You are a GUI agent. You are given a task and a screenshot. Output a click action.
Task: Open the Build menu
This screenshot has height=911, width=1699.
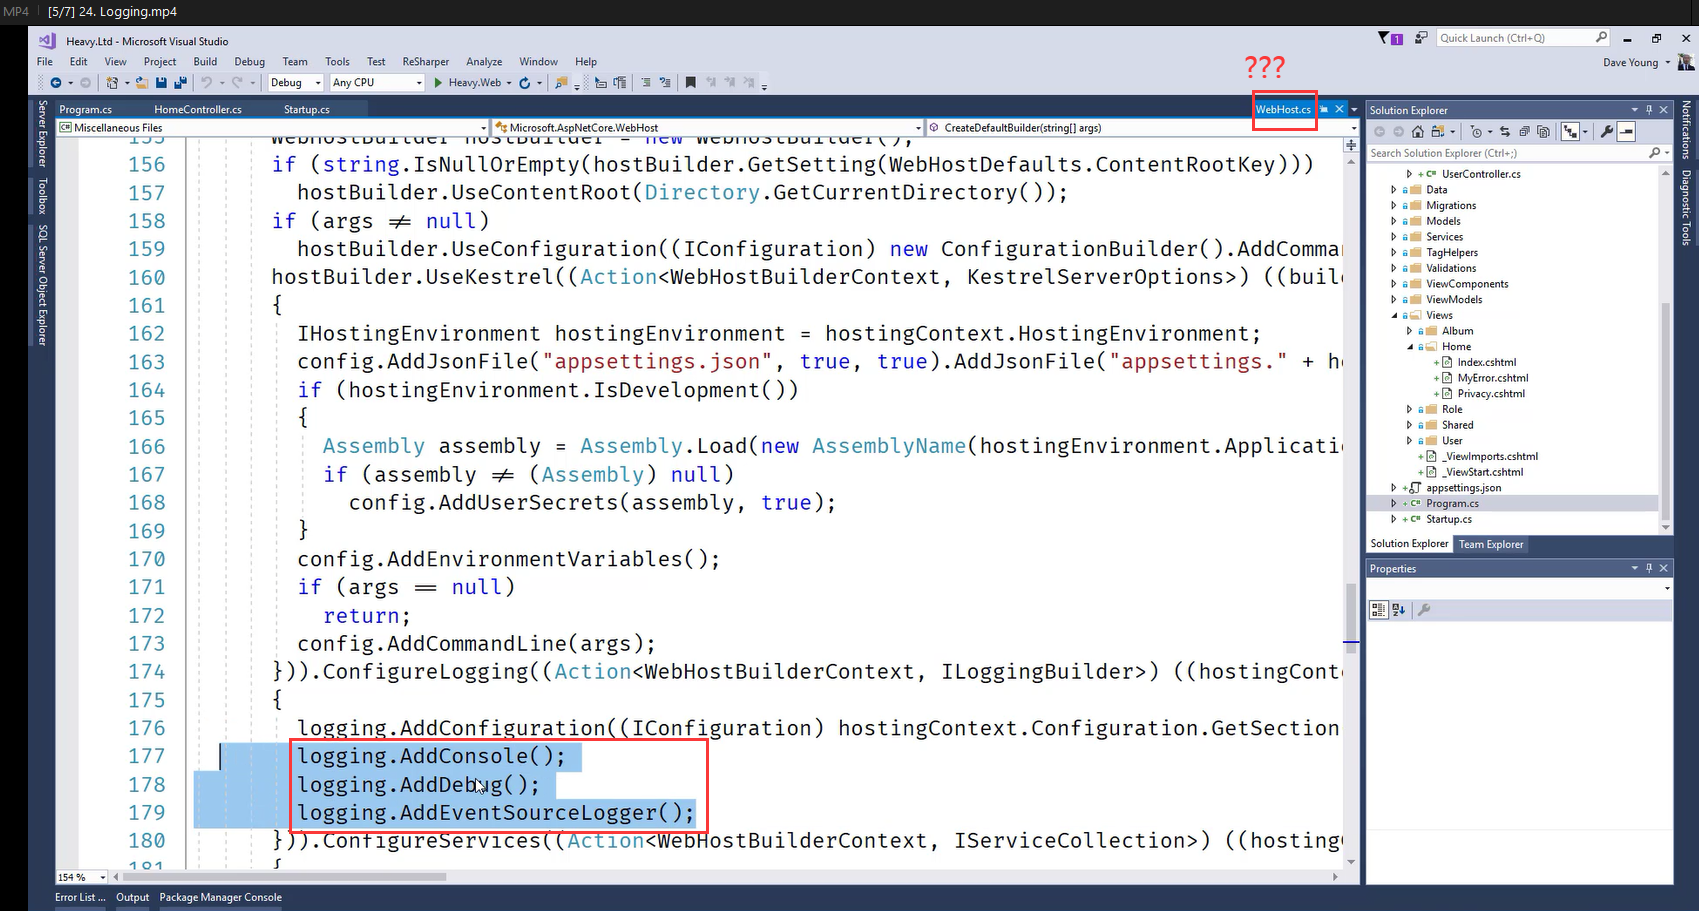[205, 61]
